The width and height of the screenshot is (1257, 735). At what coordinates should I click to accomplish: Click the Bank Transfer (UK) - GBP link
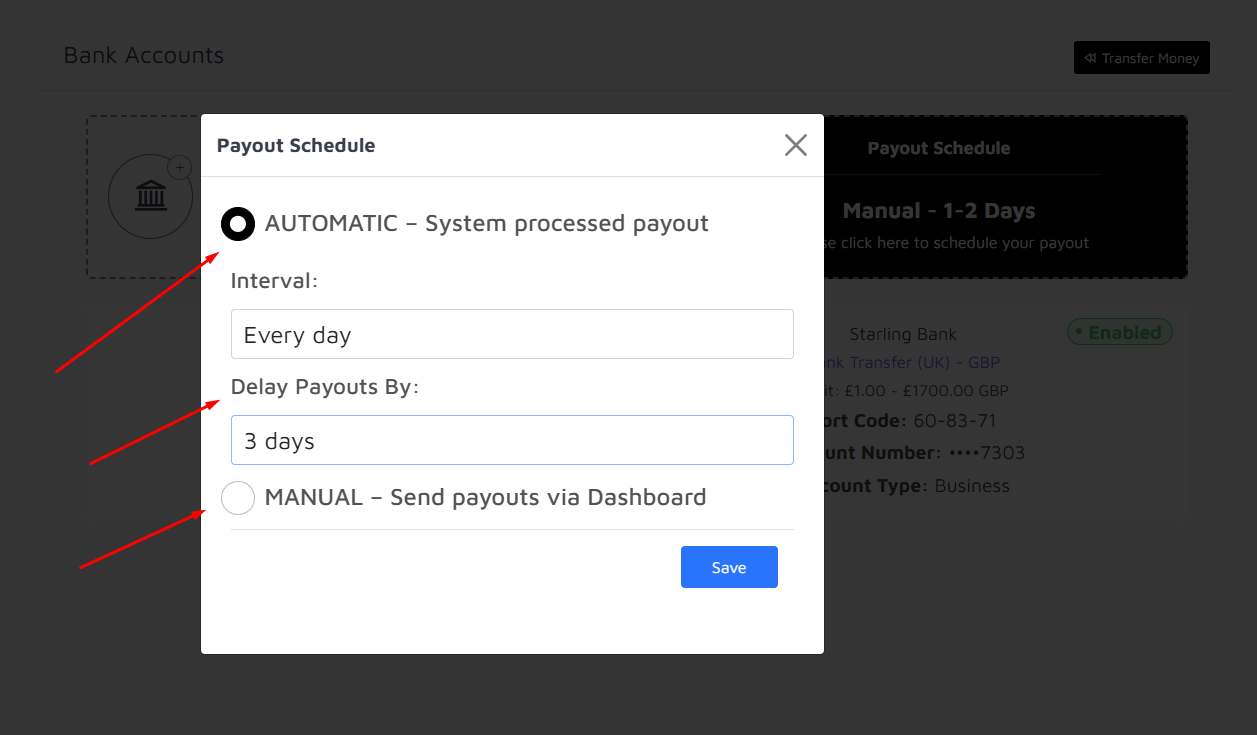(x=912, y=362)
